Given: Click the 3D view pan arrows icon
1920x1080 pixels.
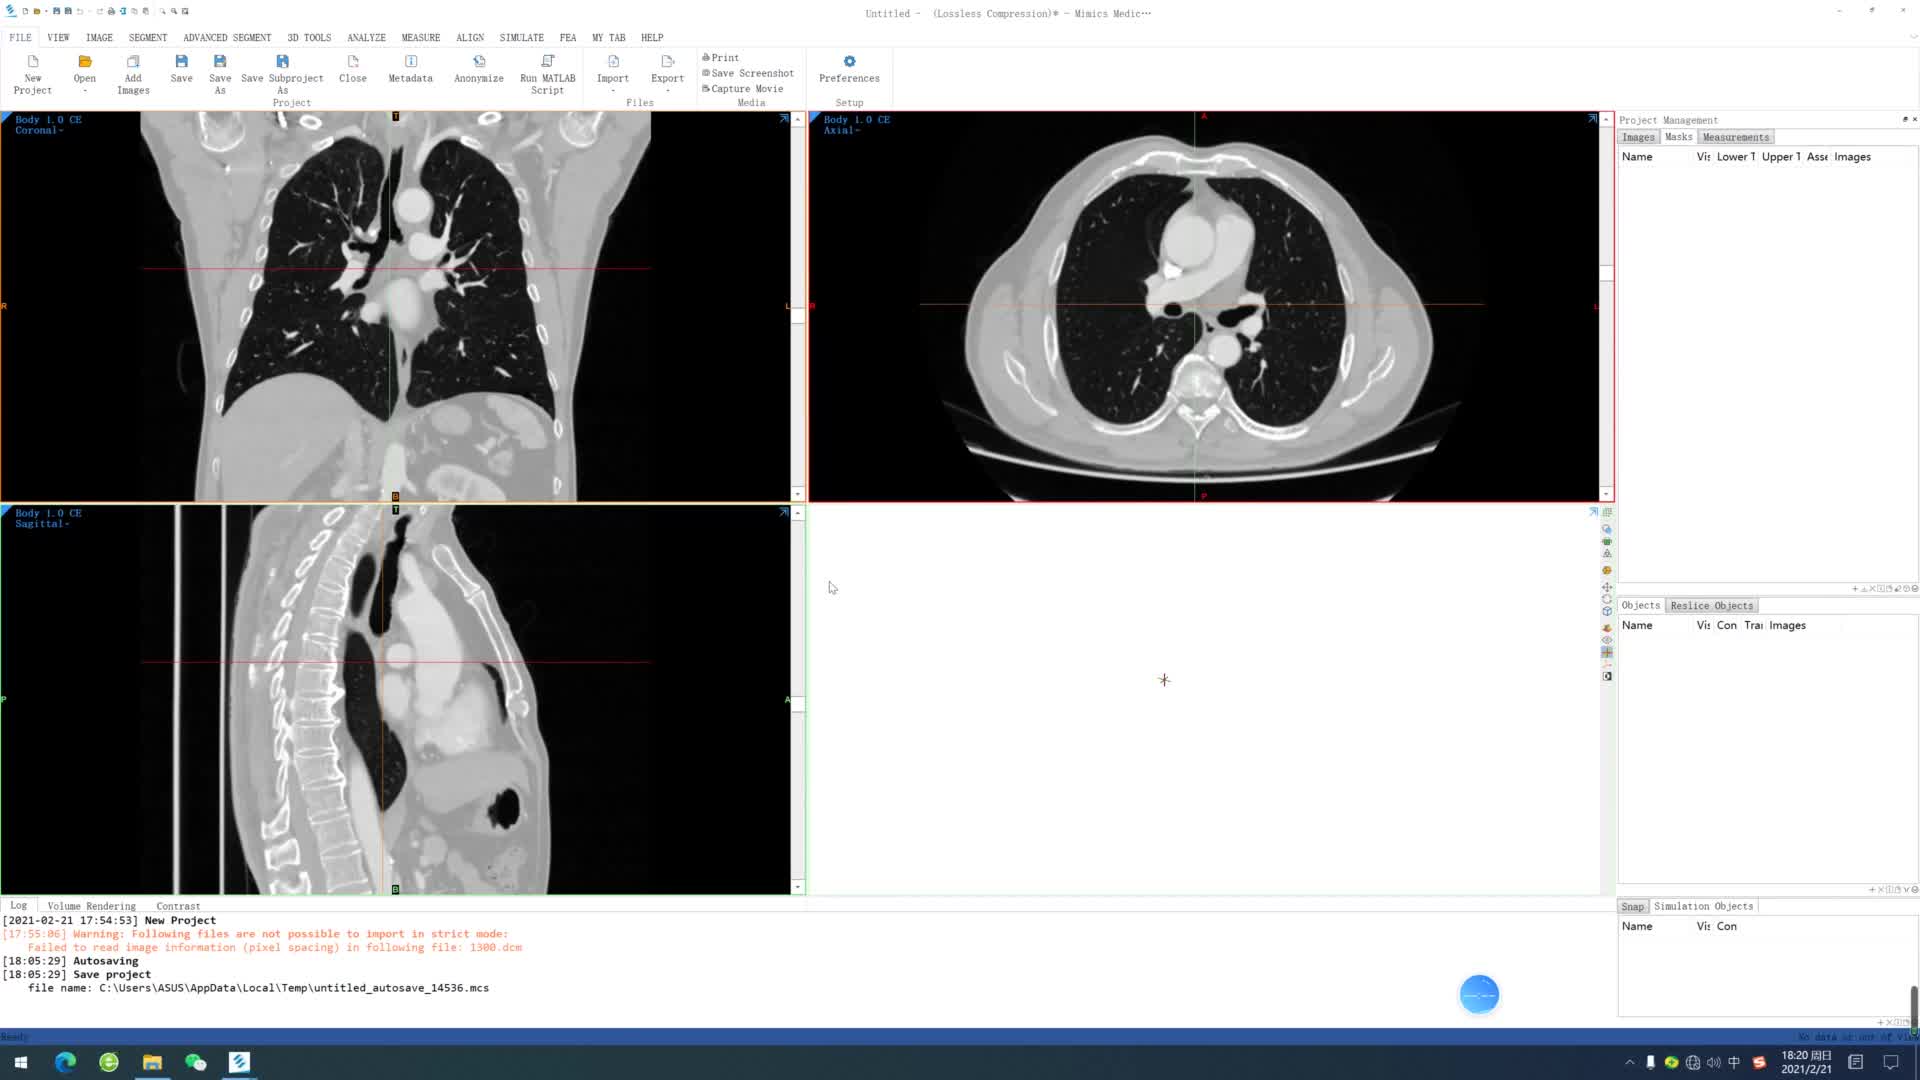Looking at the screenshot, I should 1607,587.
